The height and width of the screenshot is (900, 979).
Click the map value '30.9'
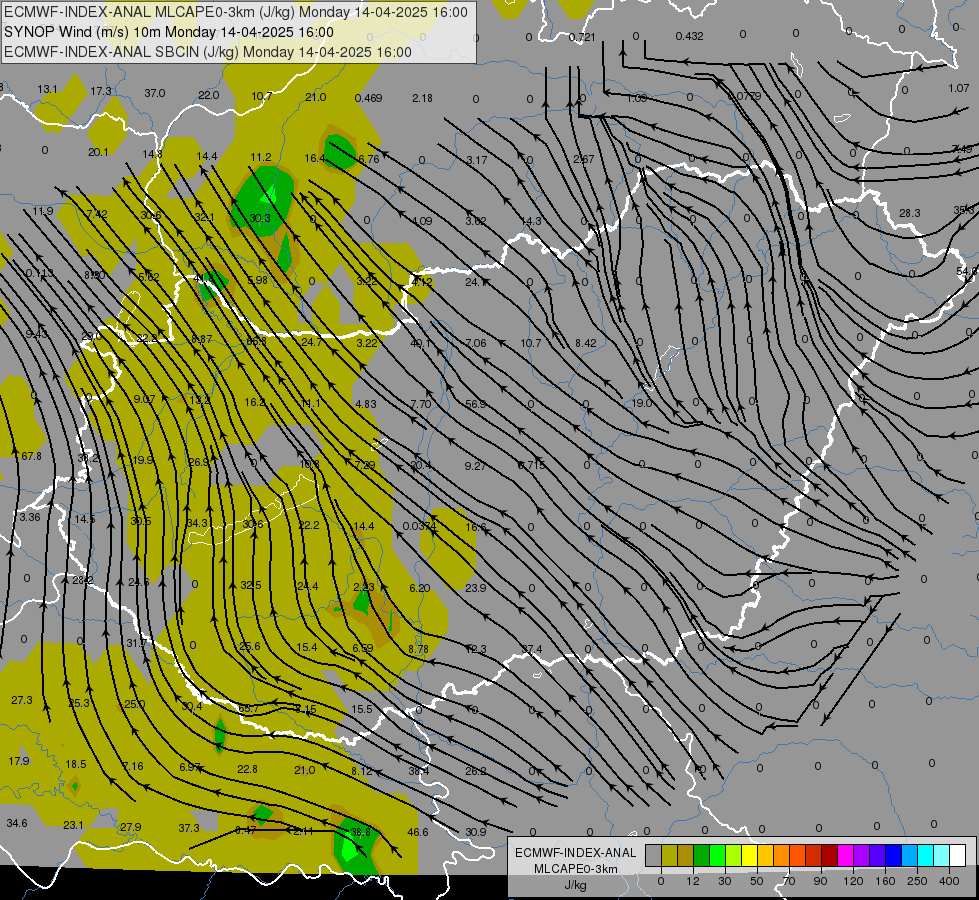tap(475, 832)
